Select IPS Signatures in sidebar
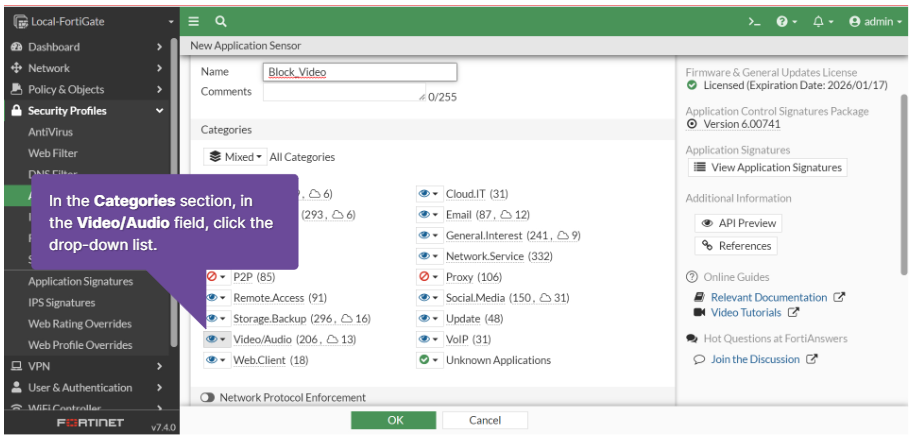Viewport: 912px width, 448px height. click(62, 303)
